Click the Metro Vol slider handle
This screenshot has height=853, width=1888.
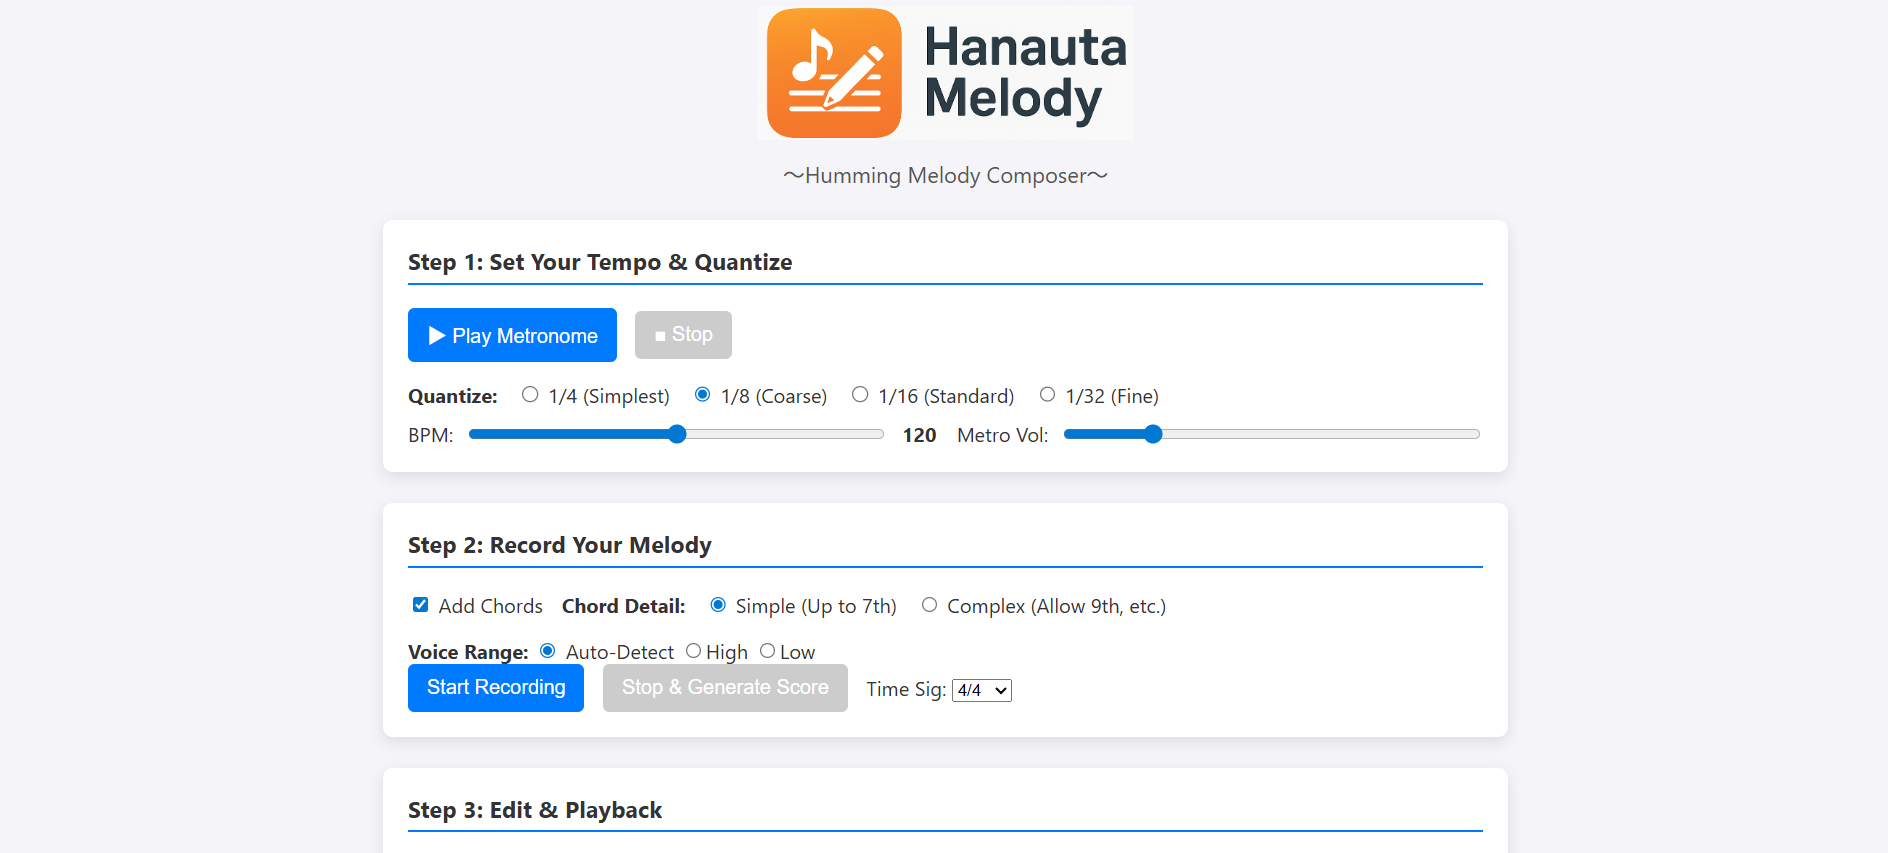[1153, 434]
